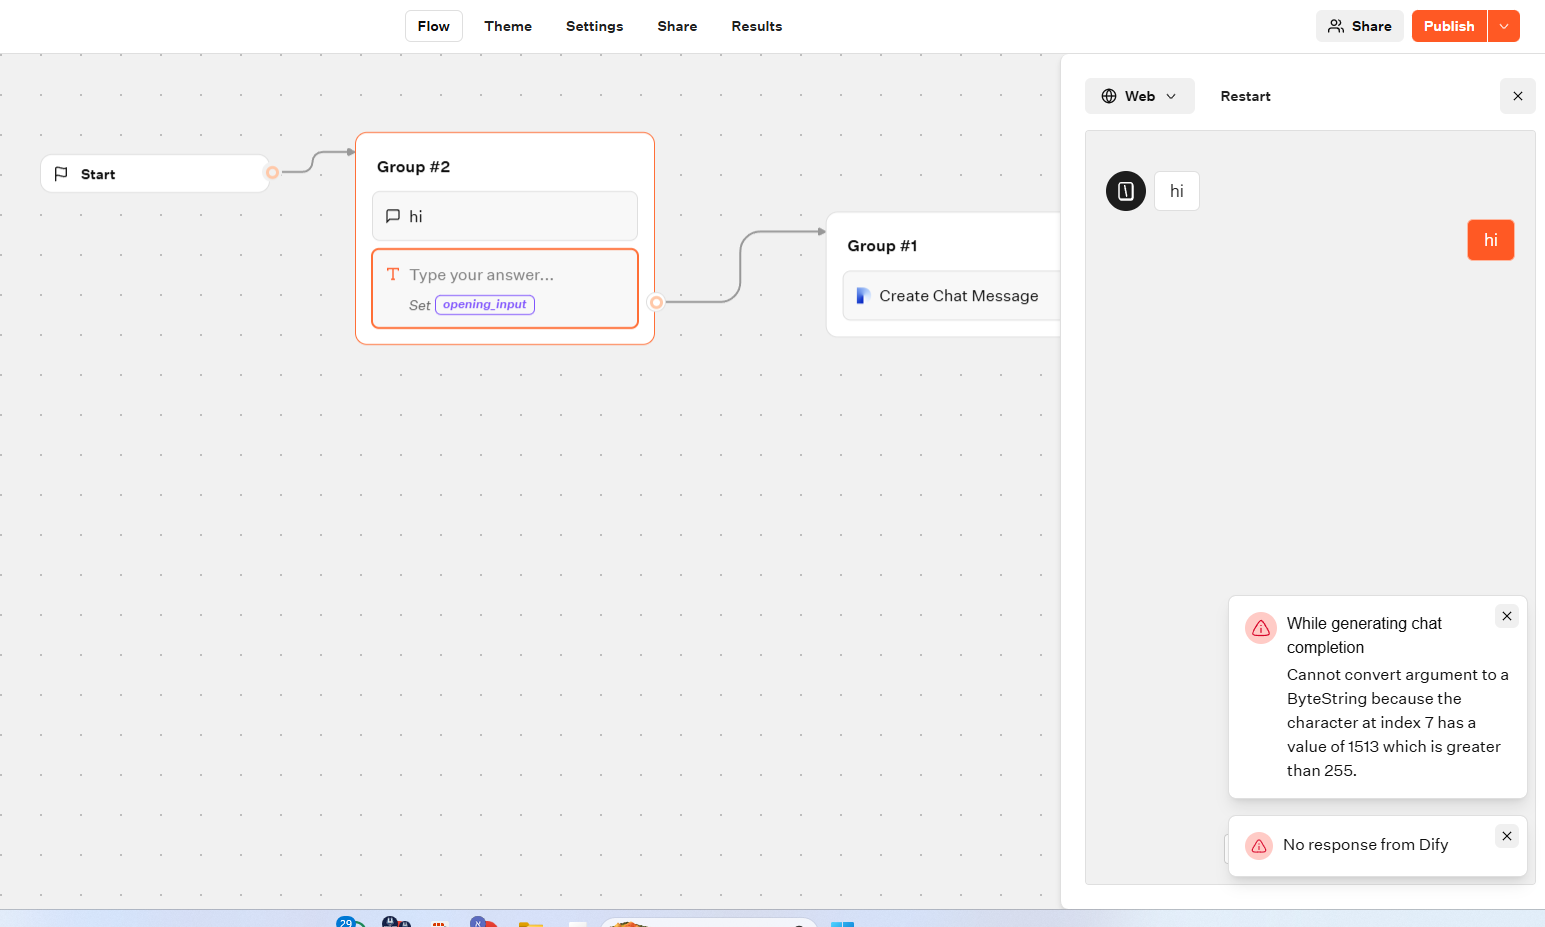Click the text input block output endpoint
The width and height of the screenshot is (1545, 927).
[x=656, y=302]
